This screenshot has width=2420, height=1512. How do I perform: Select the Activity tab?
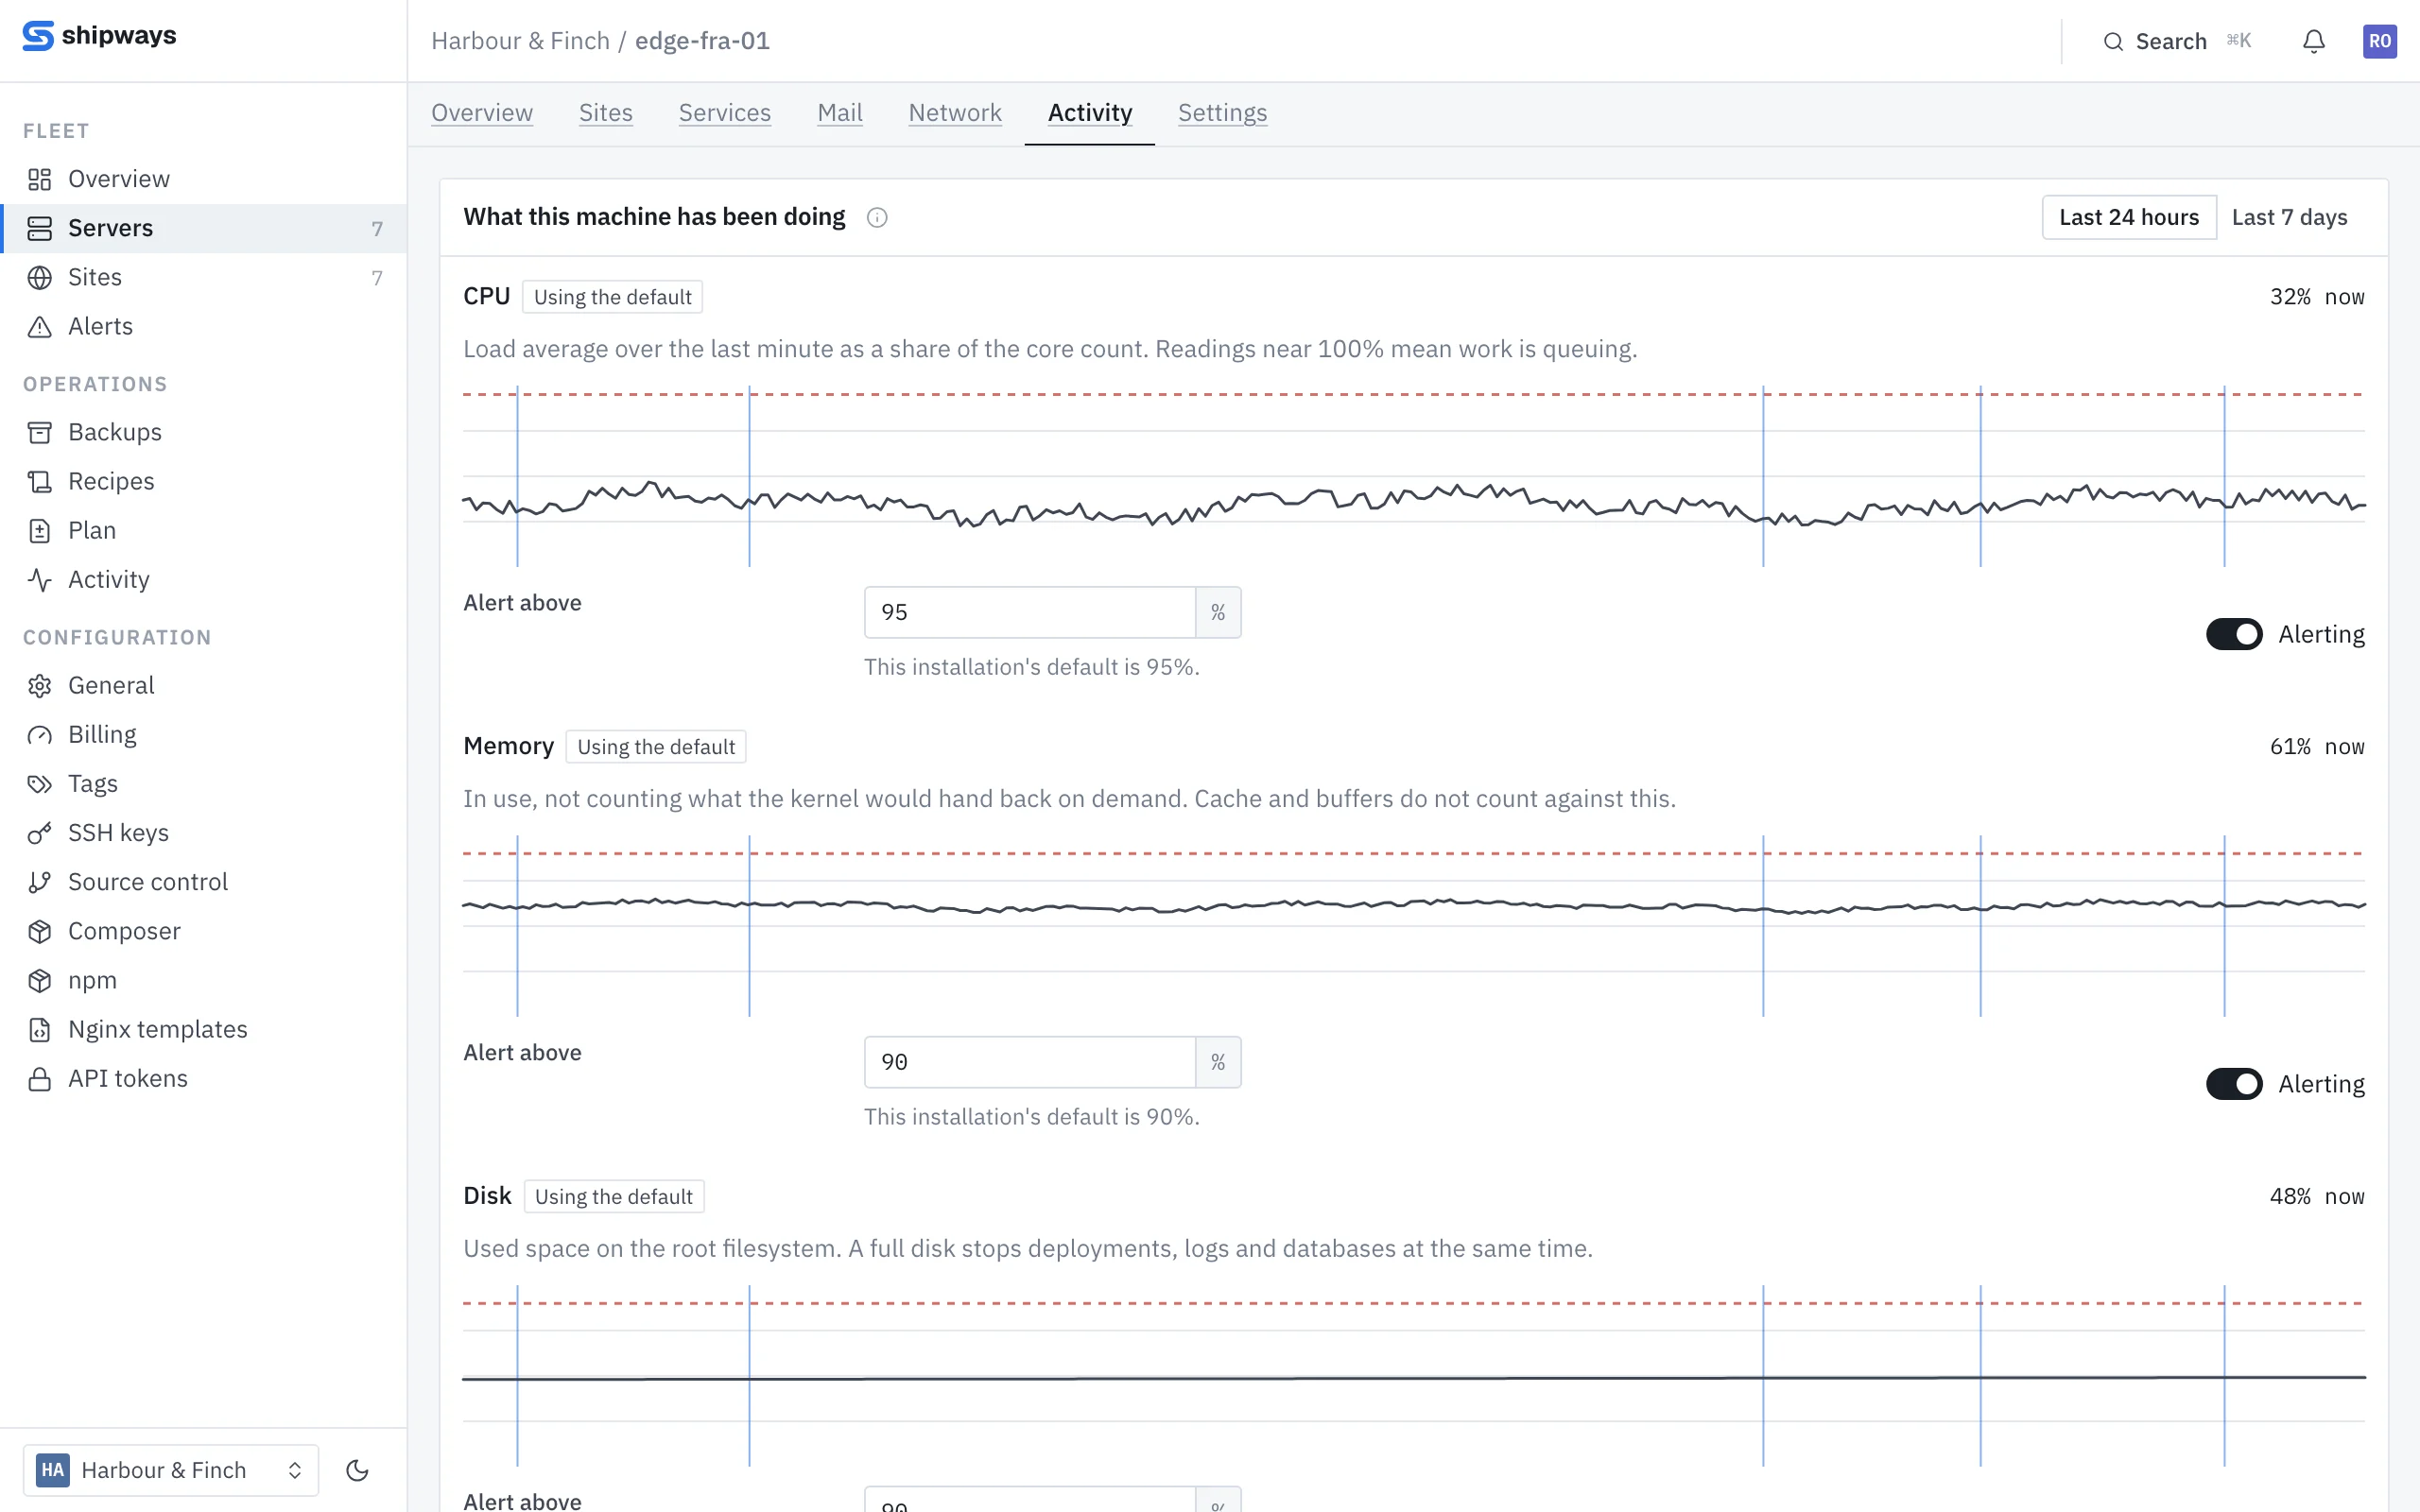(1090, 113)
